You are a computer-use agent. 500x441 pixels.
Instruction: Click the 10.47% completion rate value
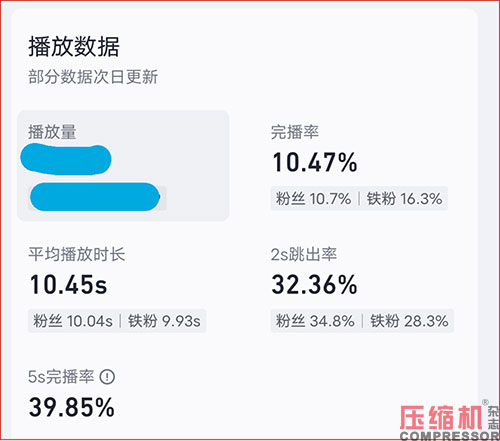pyautogui.click(x=315, y=163)
